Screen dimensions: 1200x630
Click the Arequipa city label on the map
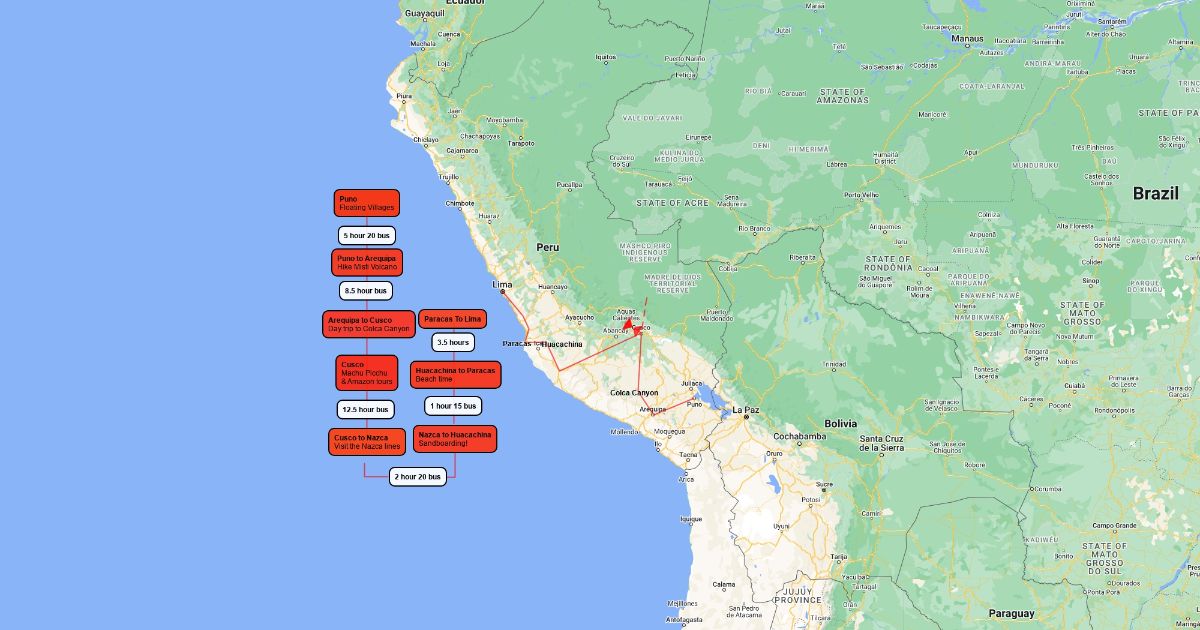652,409
